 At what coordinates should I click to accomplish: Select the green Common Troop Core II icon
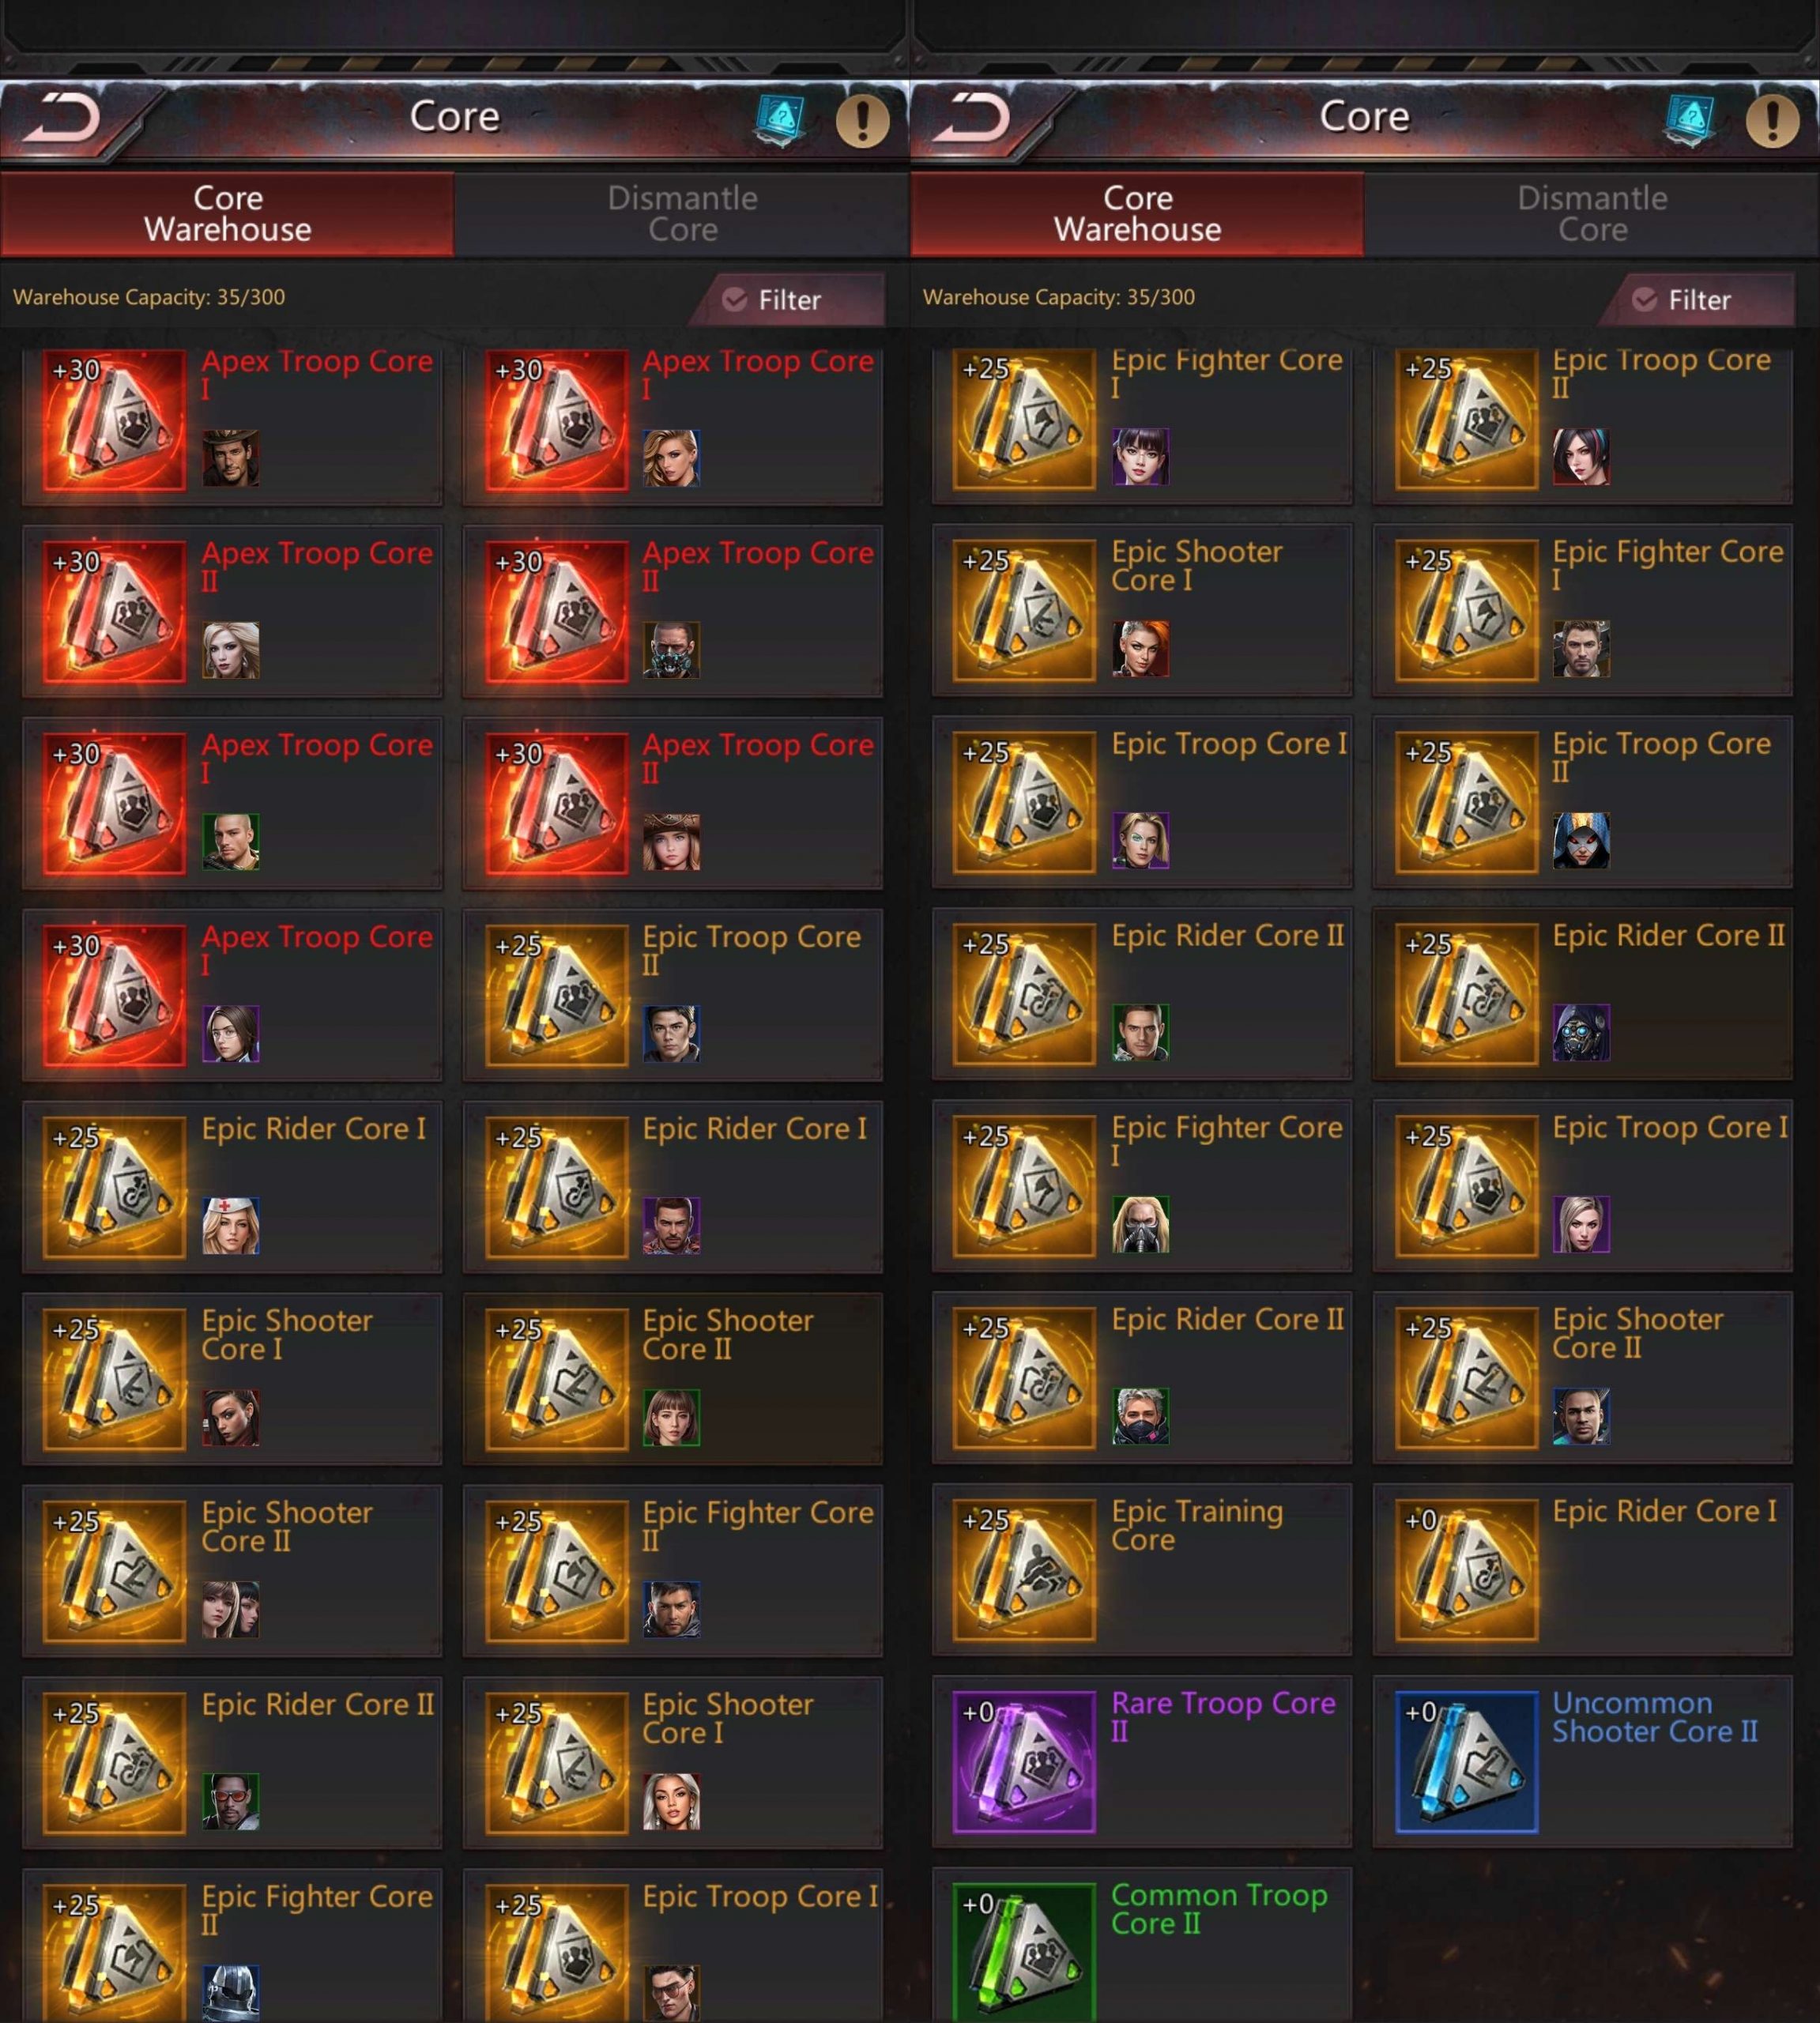click(1024, 1952)
